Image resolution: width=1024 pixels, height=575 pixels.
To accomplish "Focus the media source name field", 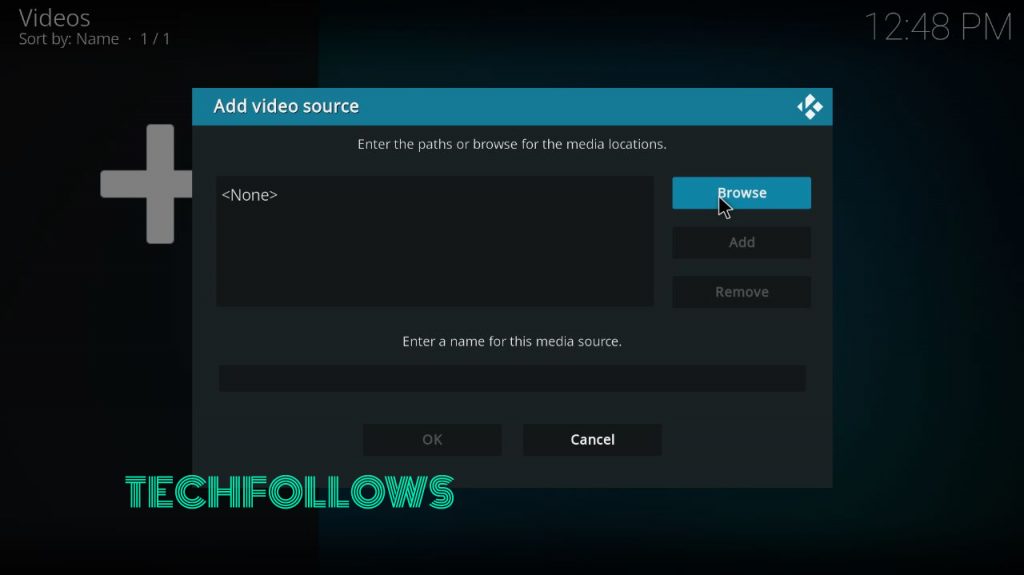I will [512, 378].
